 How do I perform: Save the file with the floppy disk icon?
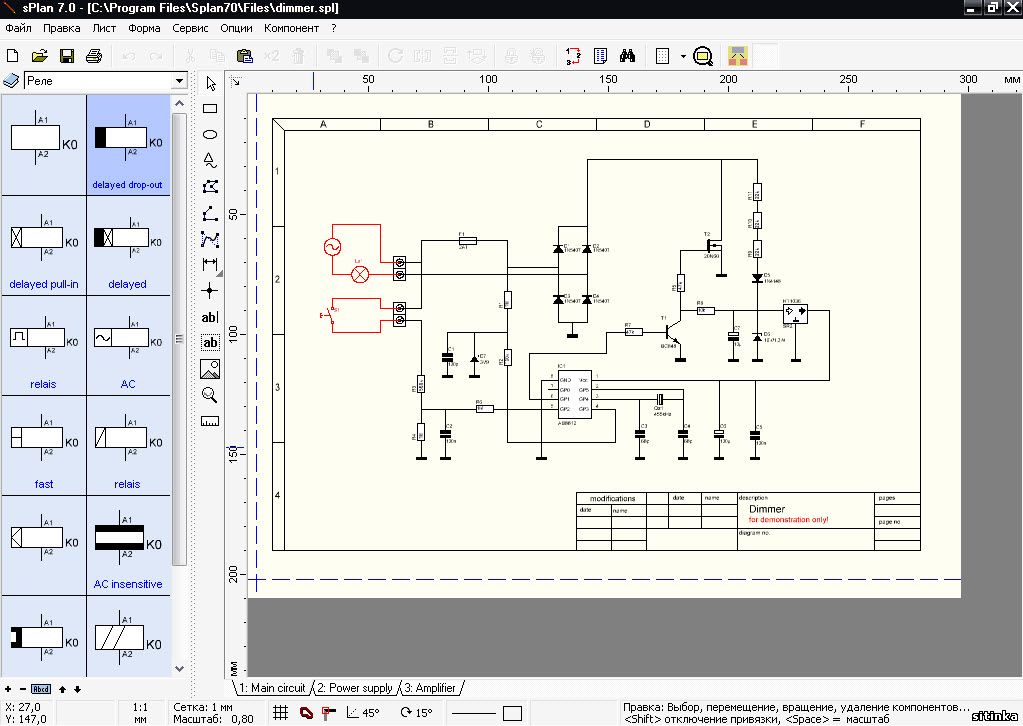click(x=67, y=56)
